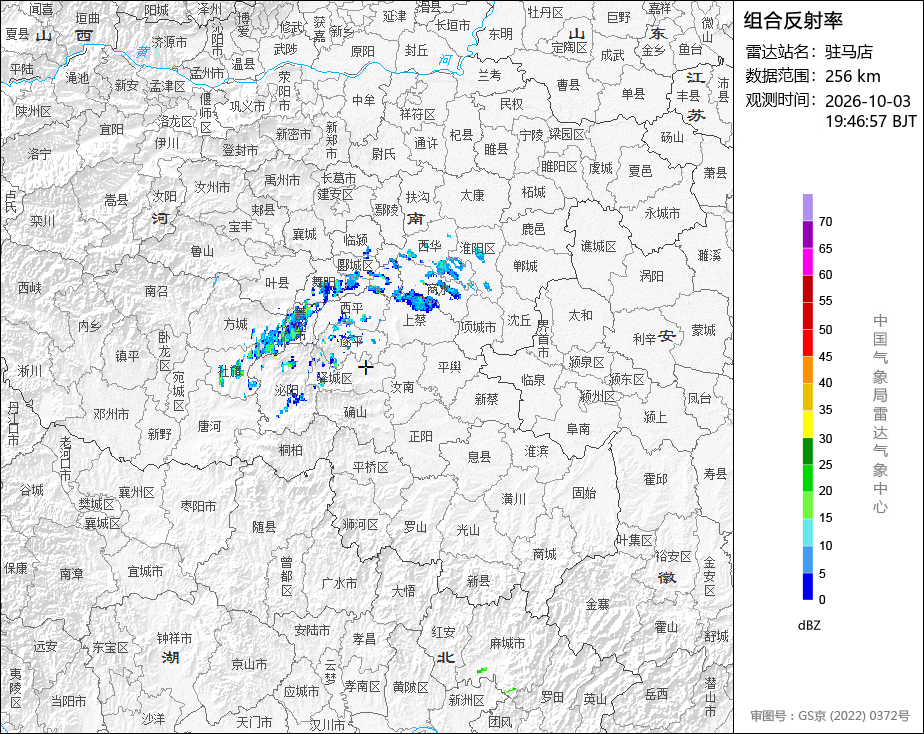Click the 'dBZ' unit label
The image size is (924, 734).
coord(809,626)
